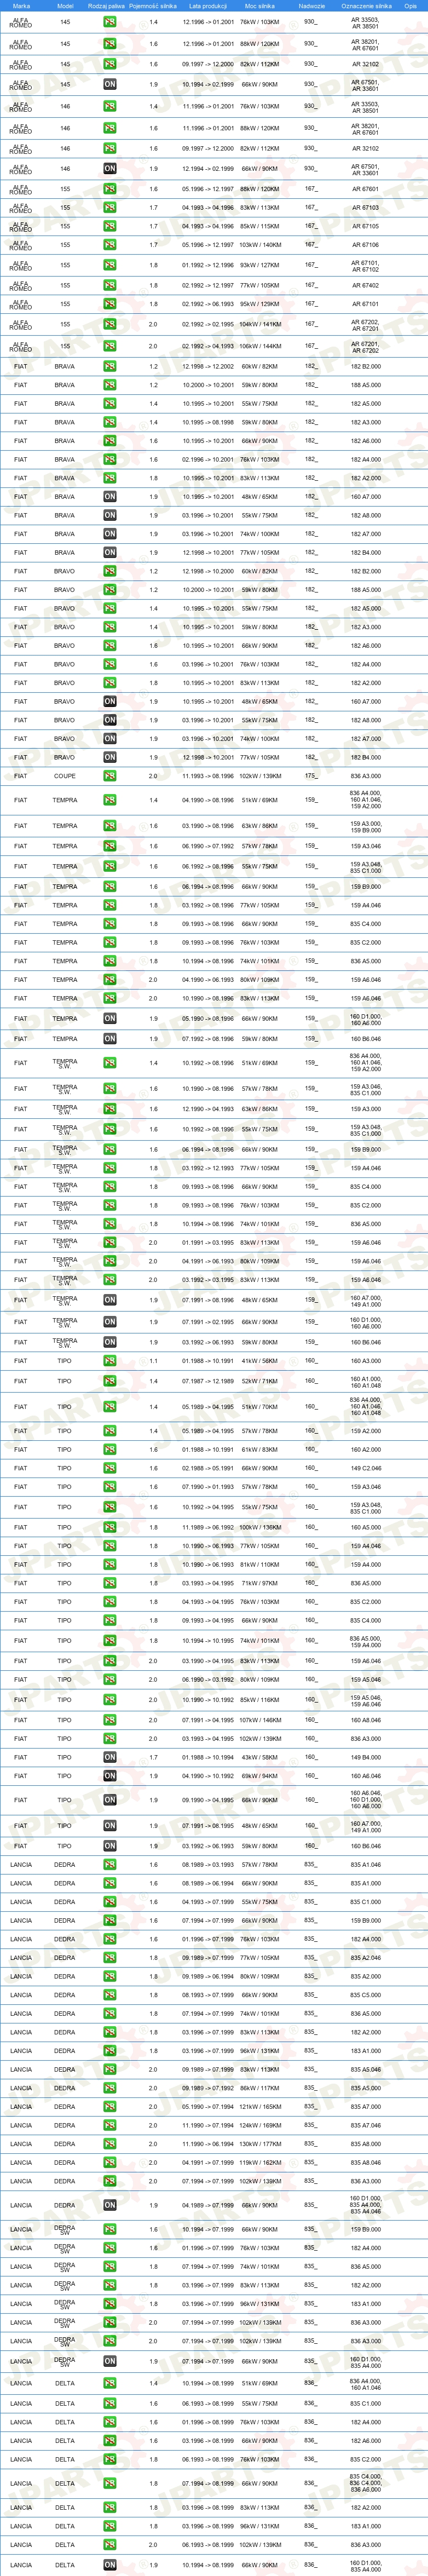Select Tipo production years 07.1987 -> 12.1989

208,1382
